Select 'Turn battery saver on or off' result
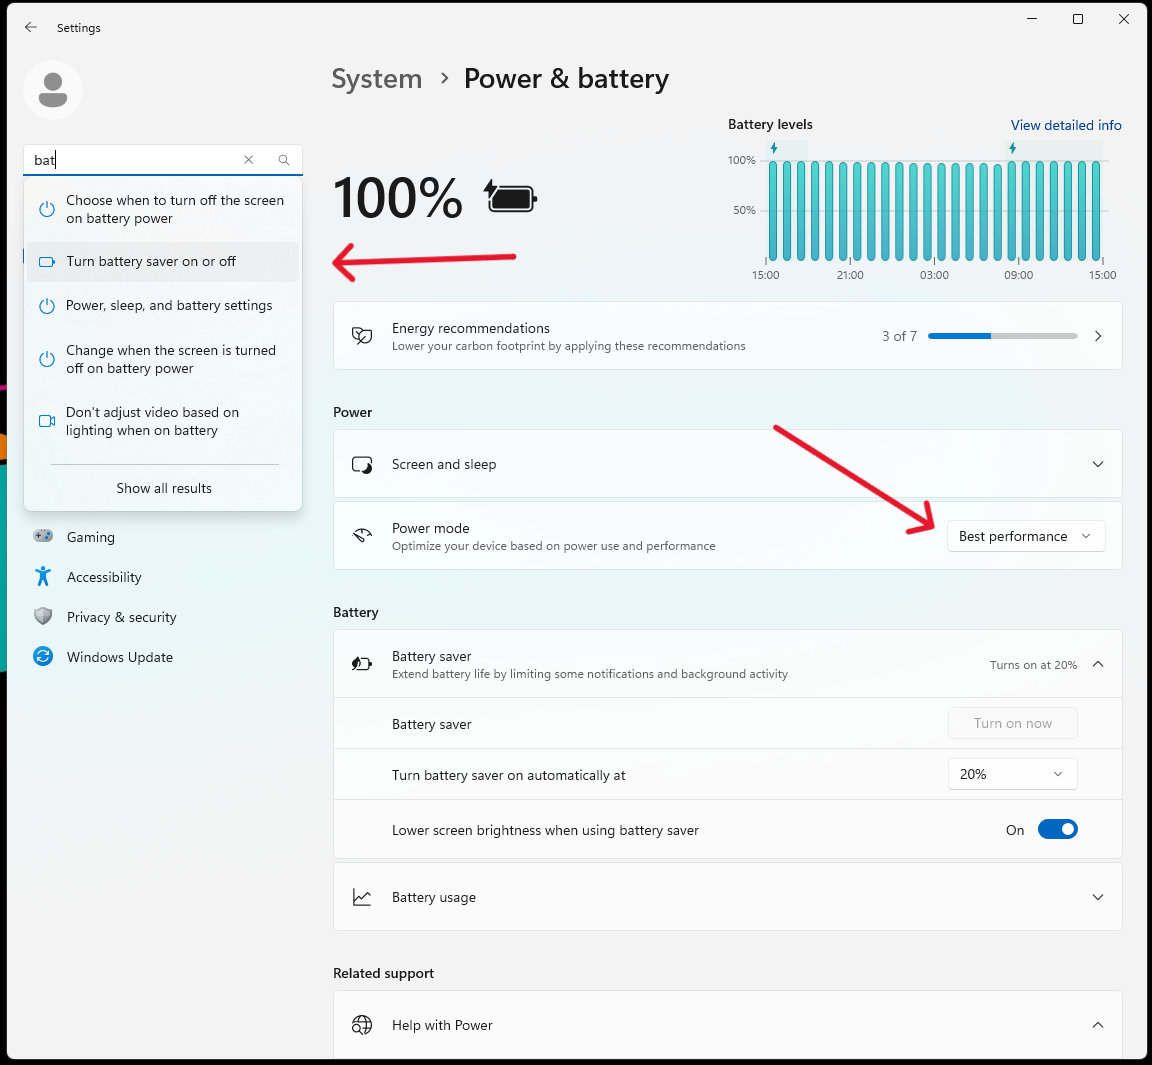The width and height of the screenshot is (1152, 1065). pos(152,262)
